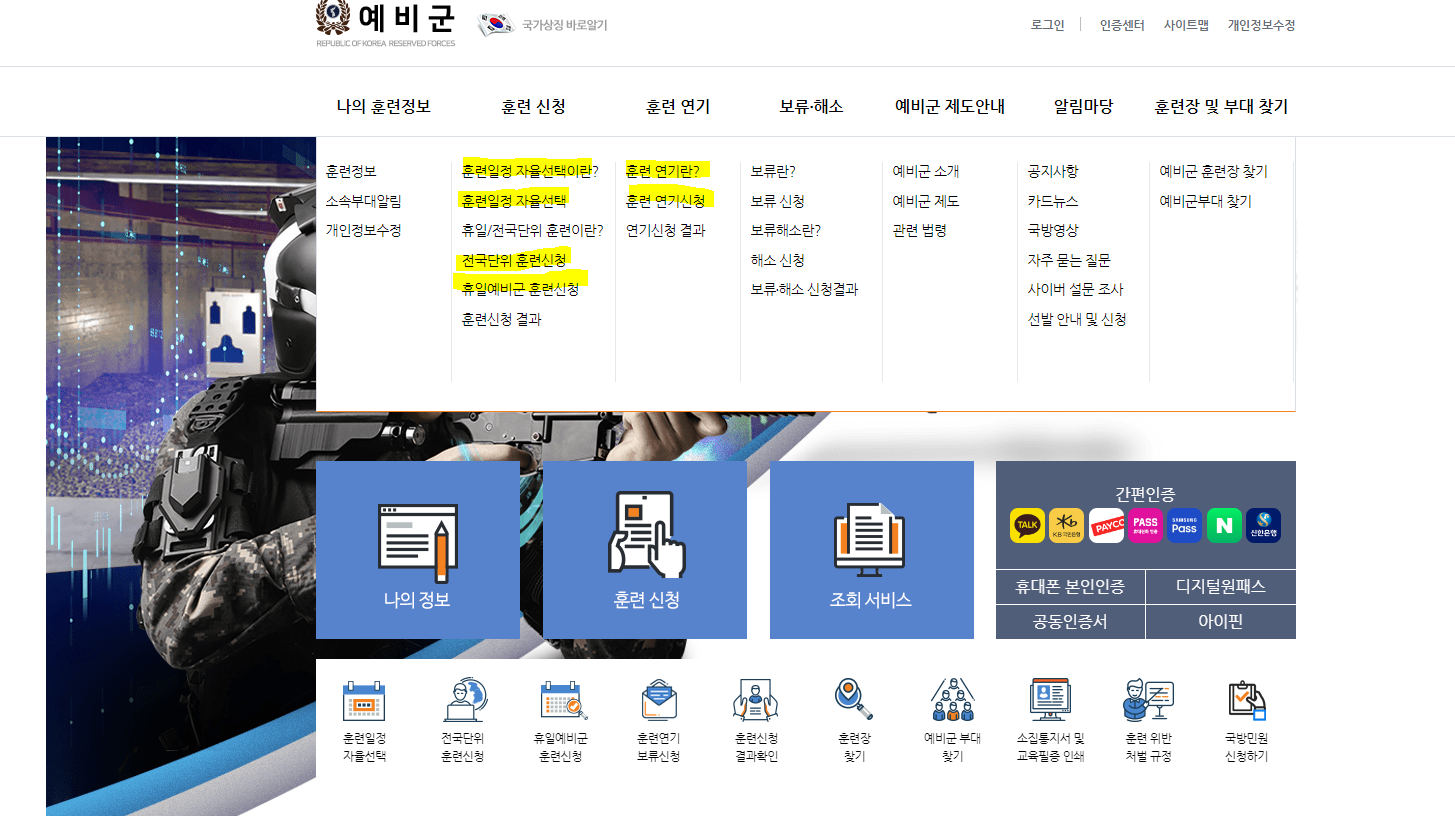Screen dimensions: 1455x816
Task: Select KakaoTalk 간편인증 icon
Action: coord(1027,525)
